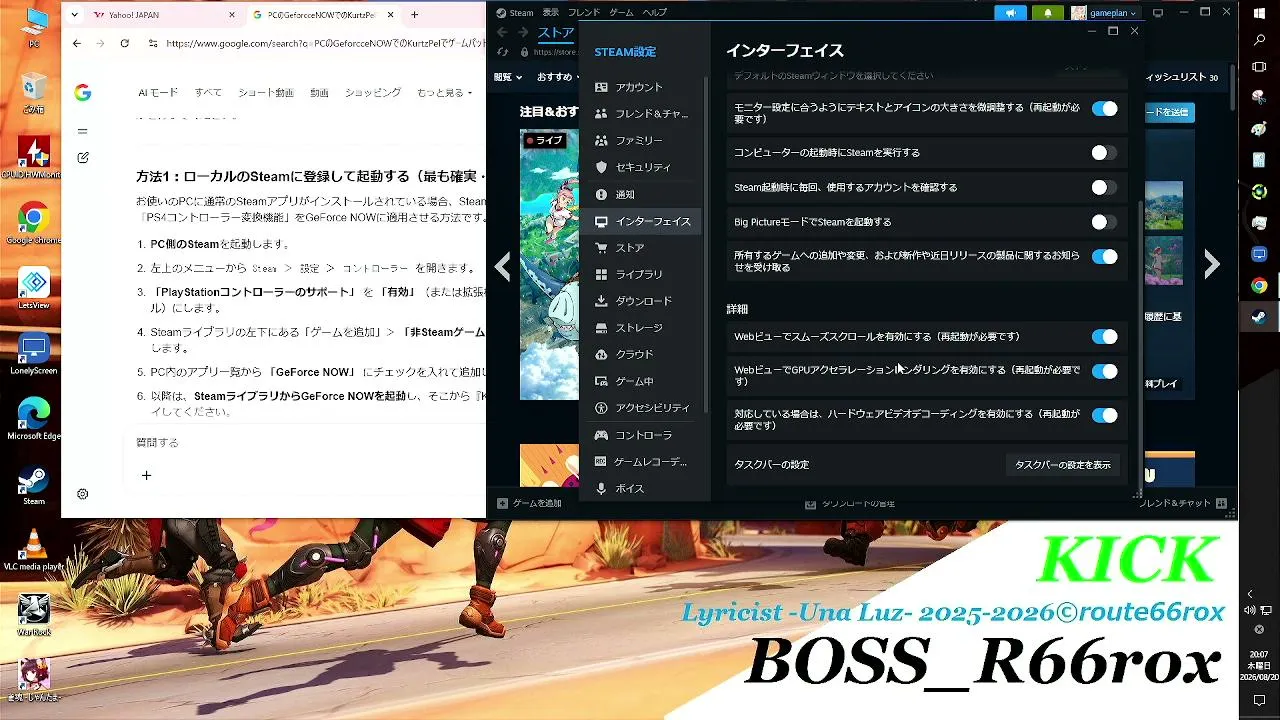Click the Steam announcements megaphone button
1280x720 pixels.
tap(1010, 13)
